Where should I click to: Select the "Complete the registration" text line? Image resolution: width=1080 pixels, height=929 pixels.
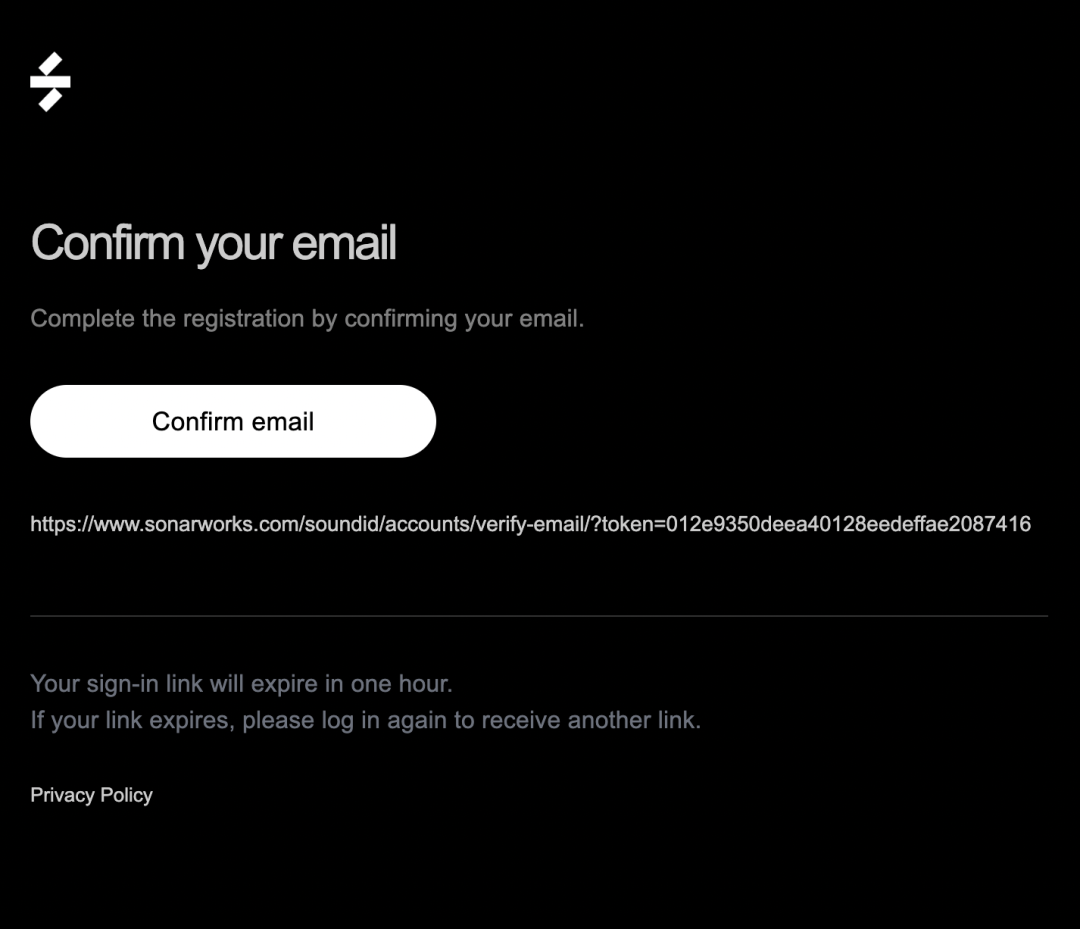tap(307, 319)
